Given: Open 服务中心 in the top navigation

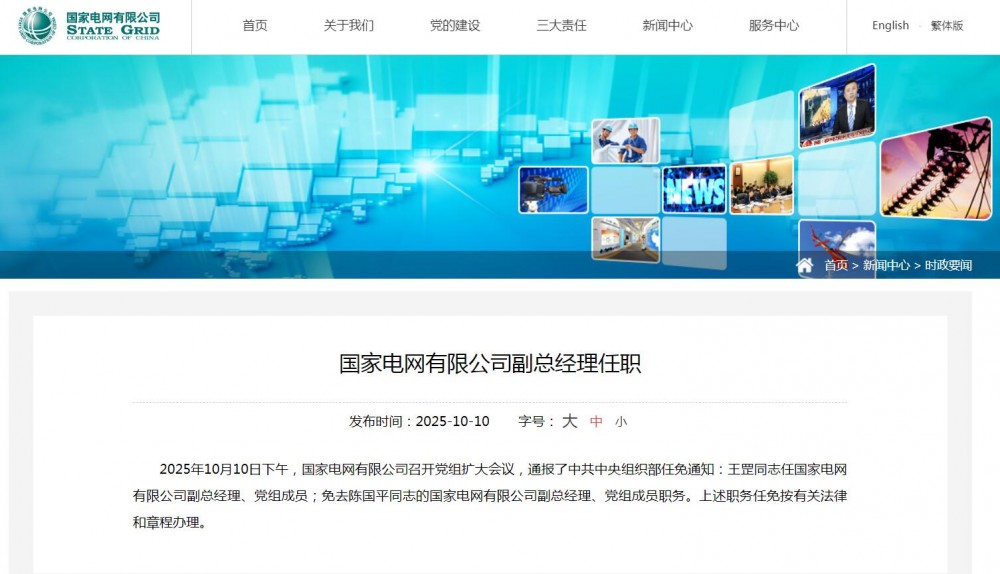Looking at the screenshot, I should click(774, 26).
